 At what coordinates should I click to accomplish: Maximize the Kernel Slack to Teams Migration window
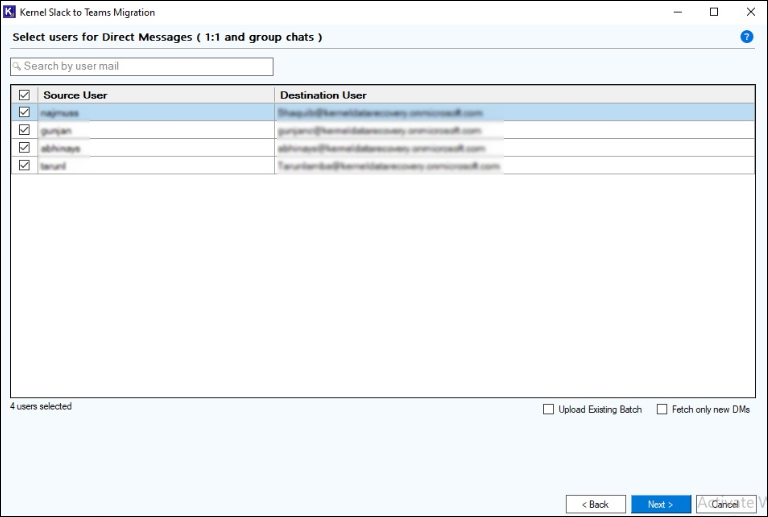[x=714, y=12]
